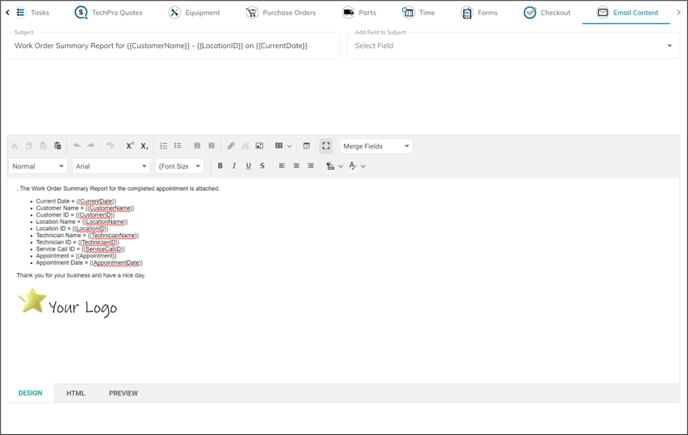Toggle italic formatting
Viewport: 688px width, 435px height.
point(234,166)
